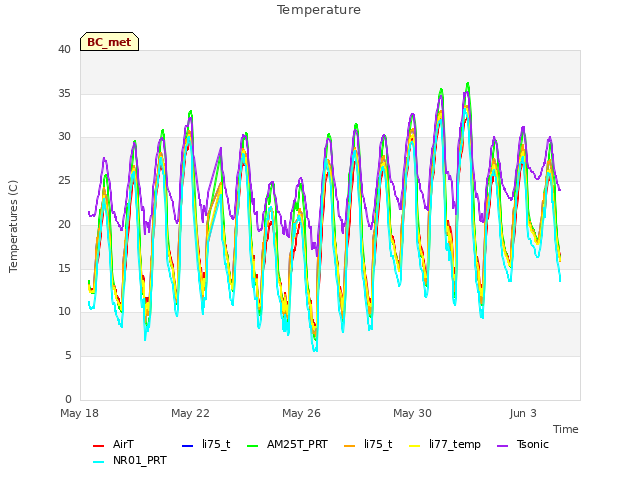Select the Tsonic legend label

click(x=533, y=444)
